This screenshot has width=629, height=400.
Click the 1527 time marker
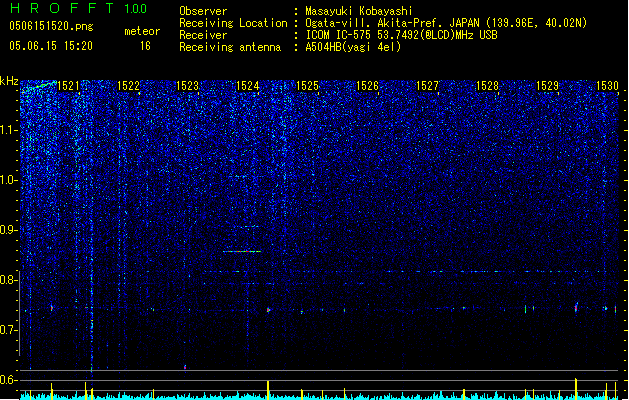[427, 86]
